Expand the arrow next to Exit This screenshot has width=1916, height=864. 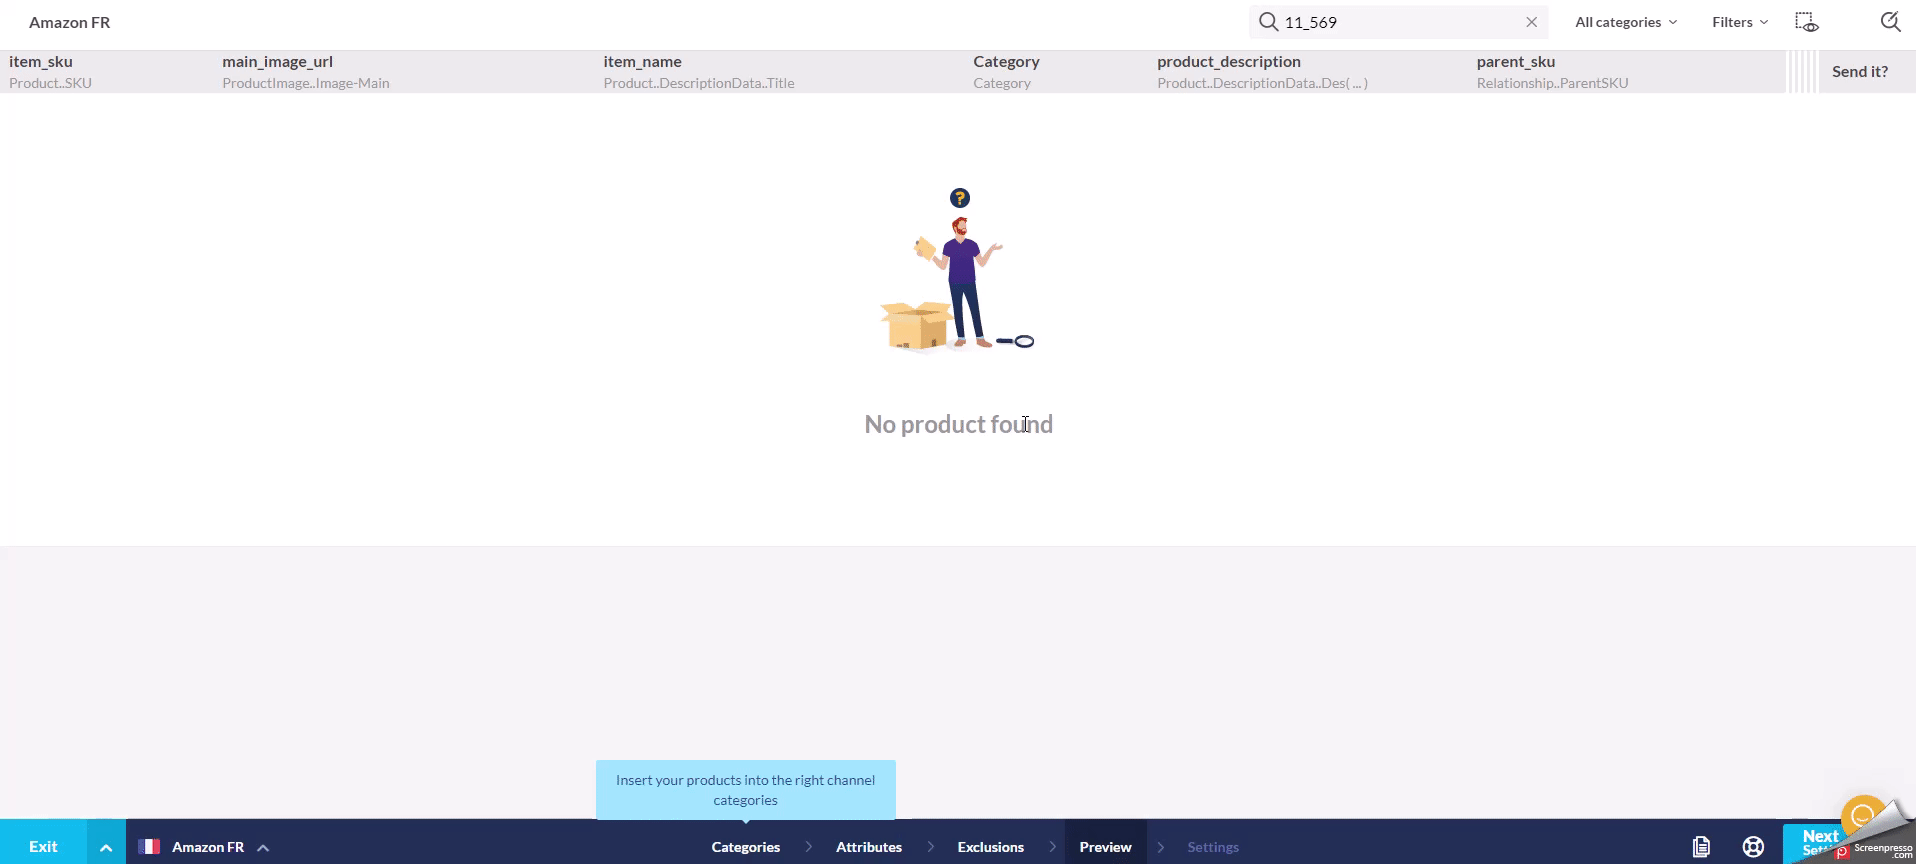[x=106, y=846]
